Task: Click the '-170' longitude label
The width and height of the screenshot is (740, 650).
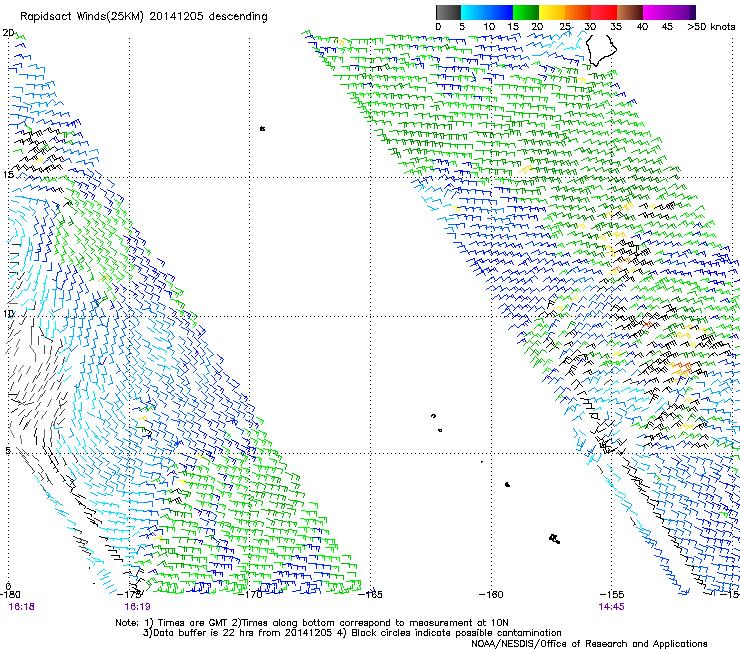Action: pos(250,595)
